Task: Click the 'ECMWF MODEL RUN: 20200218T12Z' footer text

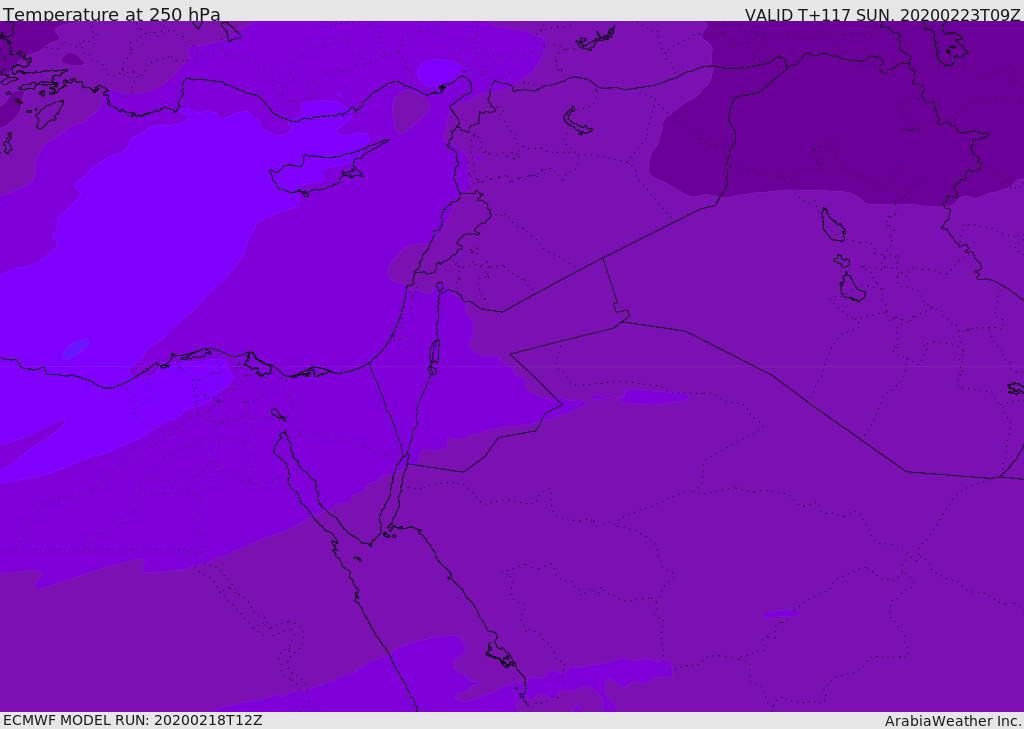Action: [133, 720]
